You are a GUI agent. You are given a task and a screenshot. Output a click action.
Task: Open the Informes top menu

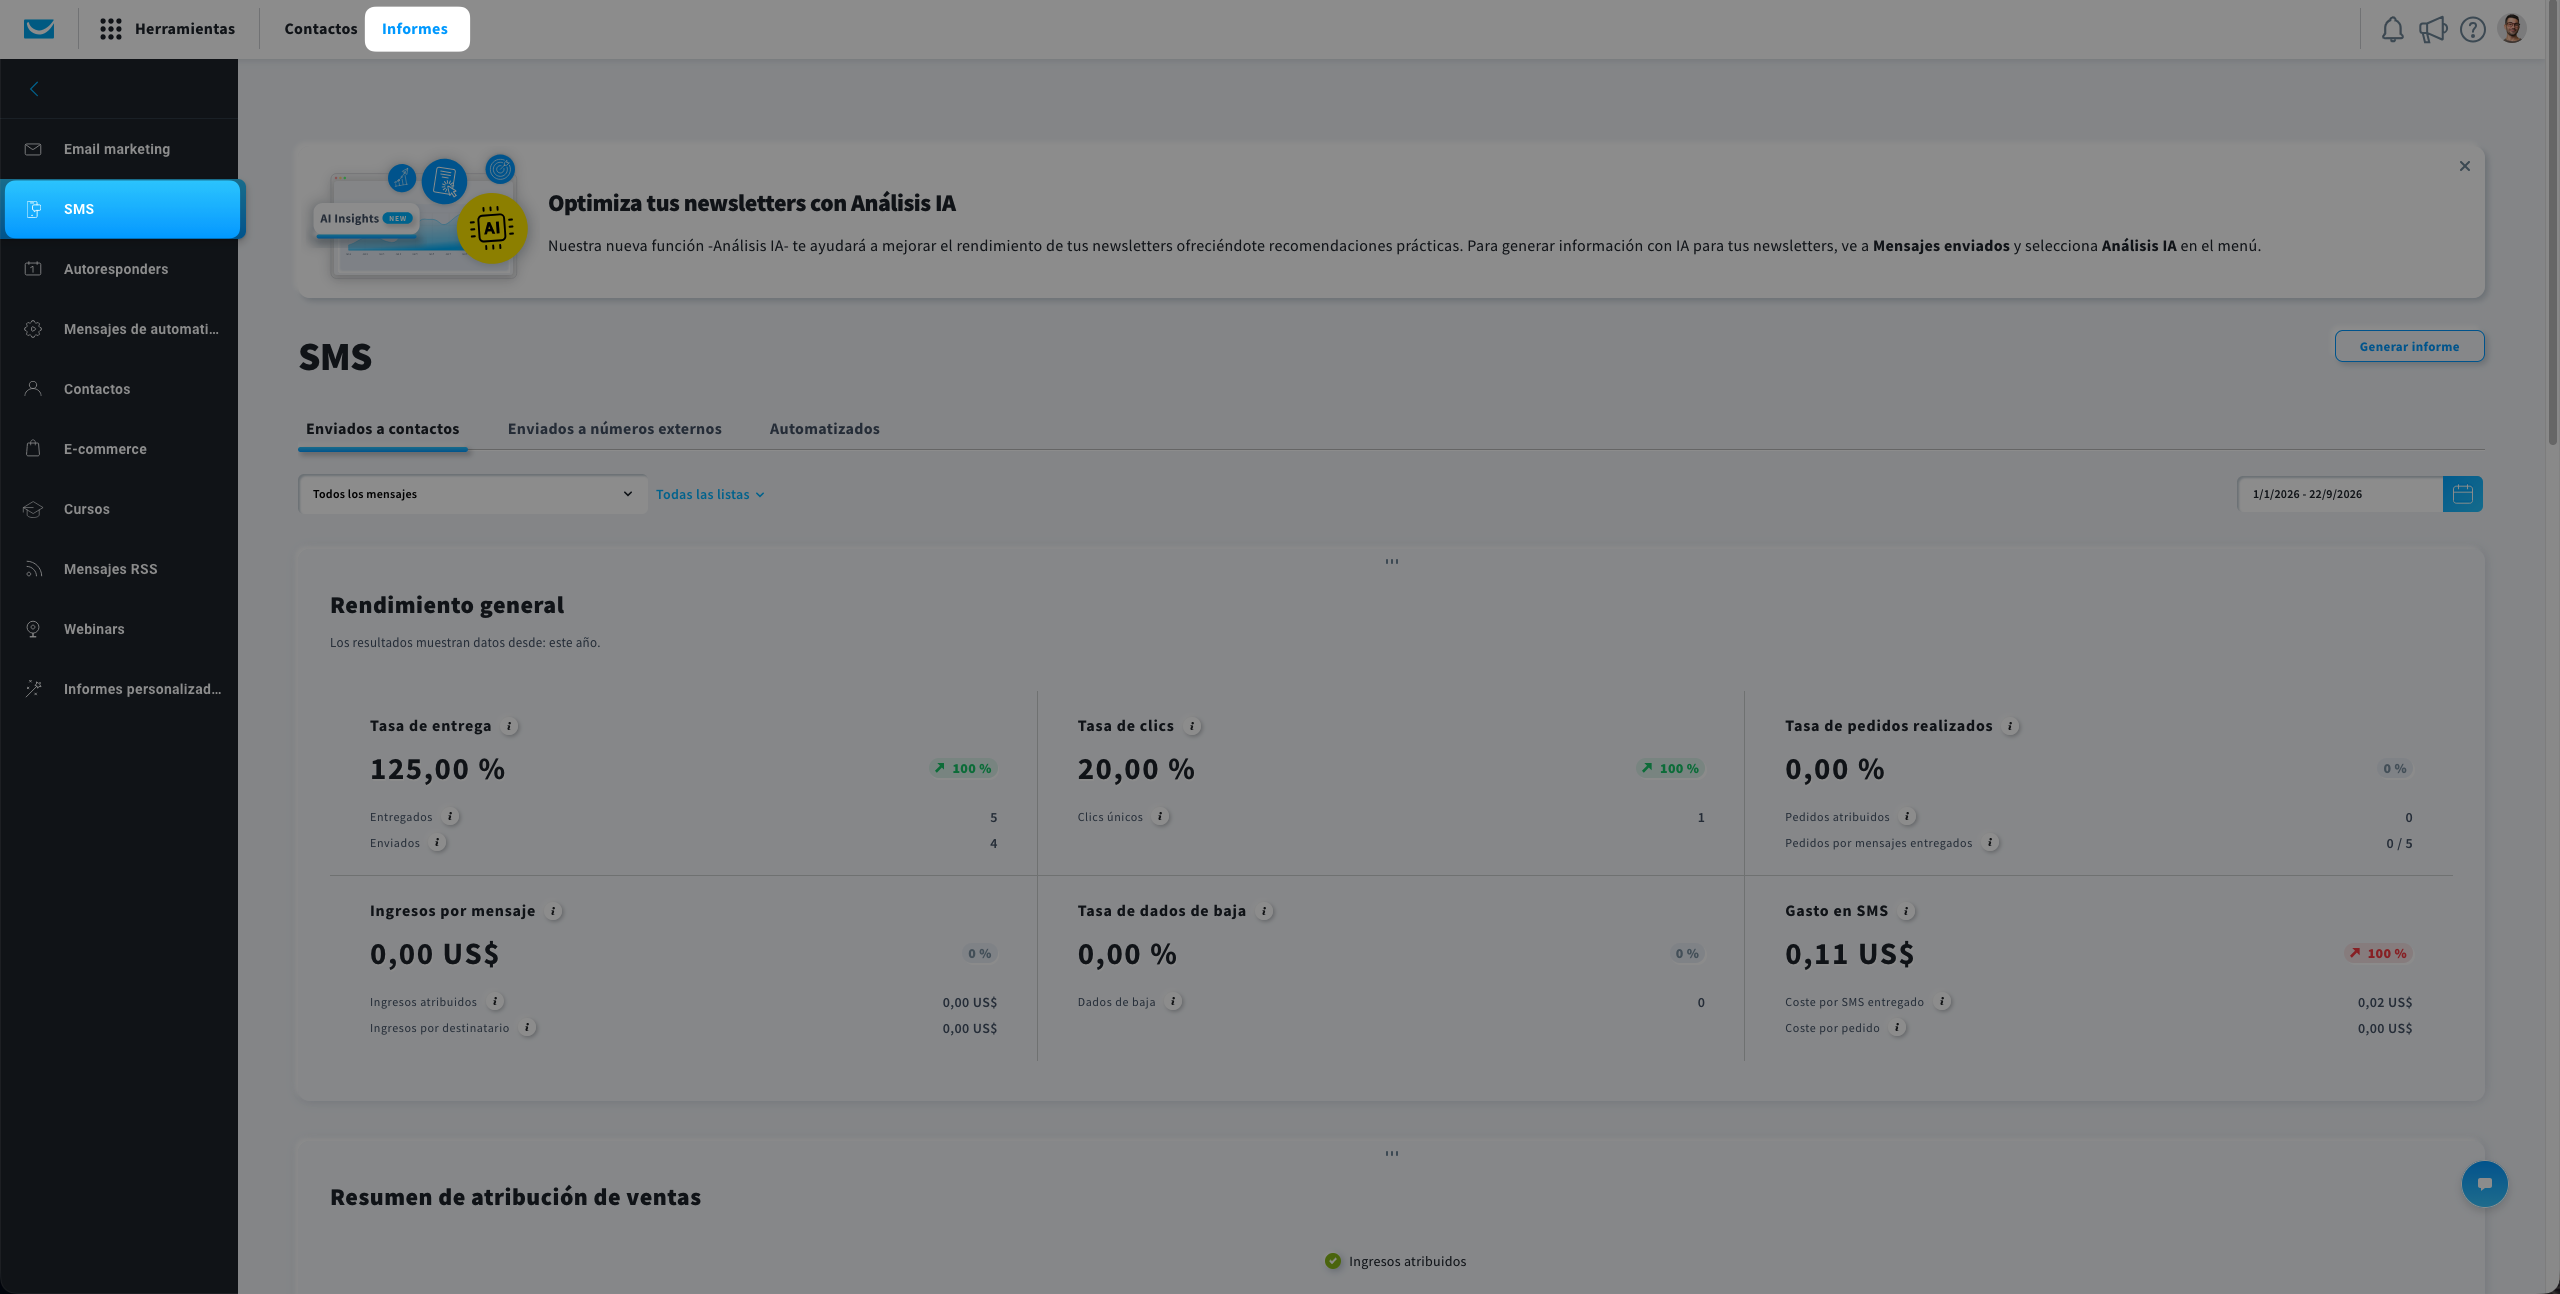(x=416, y=29)
